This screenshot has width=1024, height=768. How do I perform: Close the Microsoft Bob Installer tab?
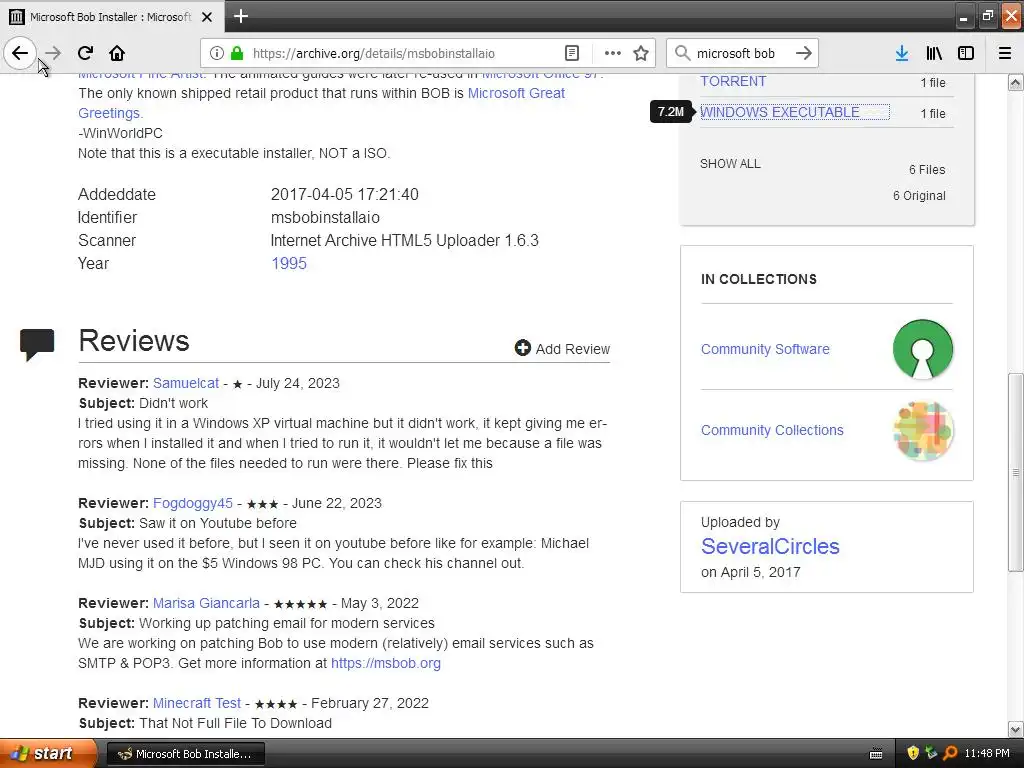point(207,17)
